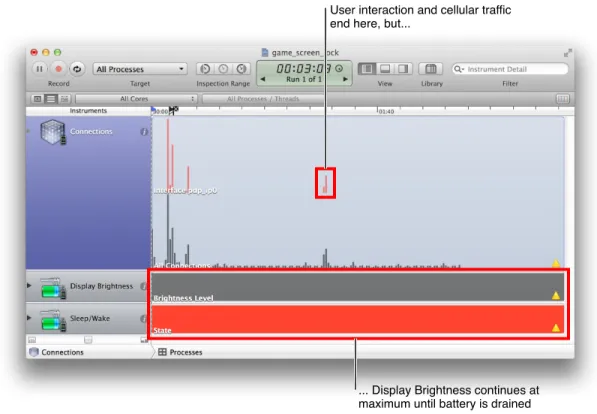
Task: Select the Sleep/Wake battery icon
Action: [x=53, y=320]
